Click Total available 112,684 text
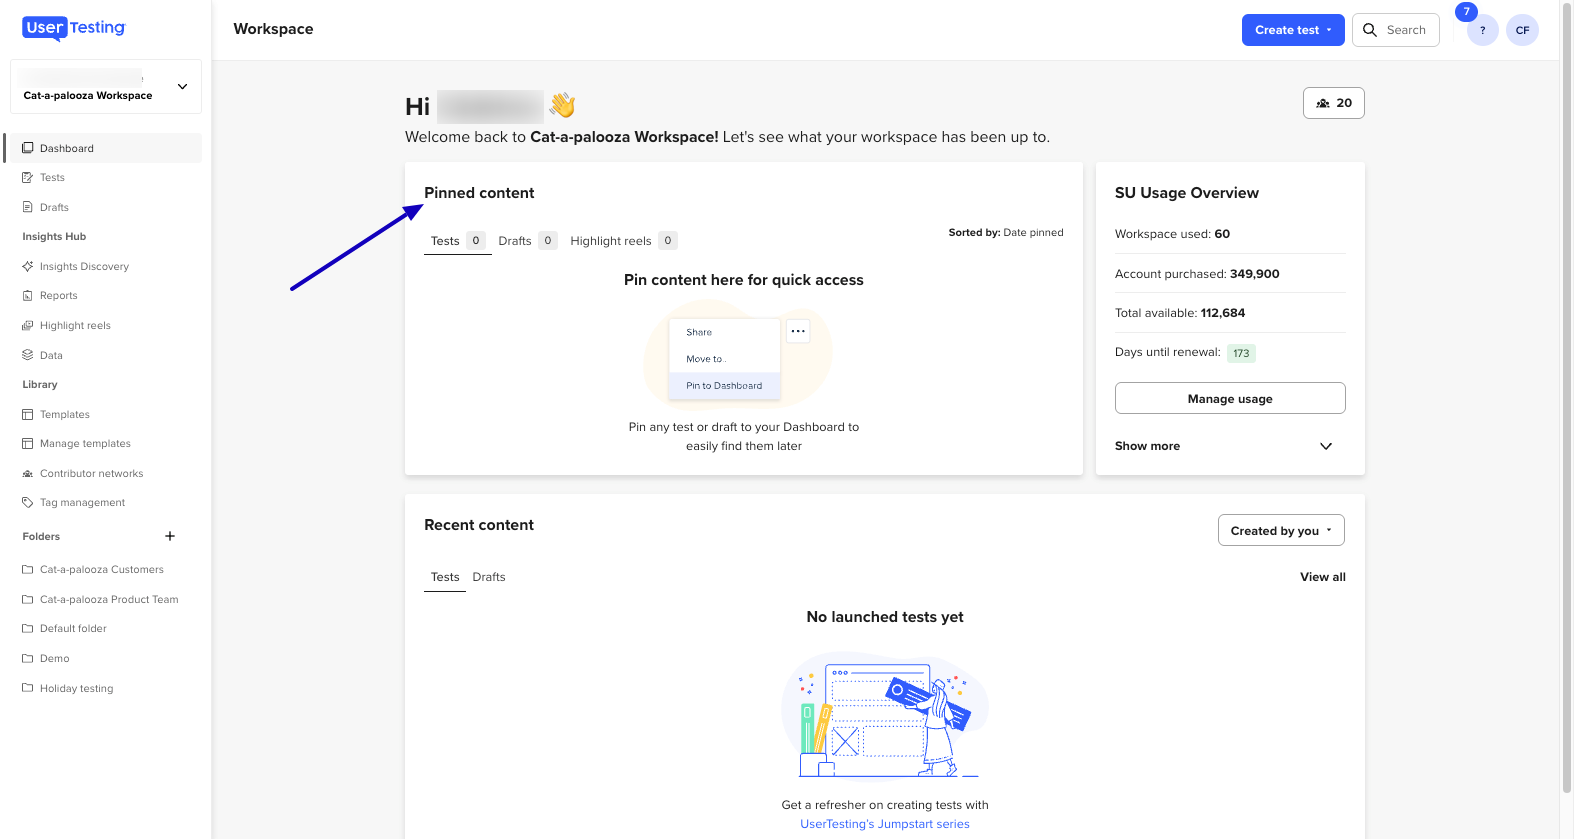The image size is (1574, 839). (1180, 313)
